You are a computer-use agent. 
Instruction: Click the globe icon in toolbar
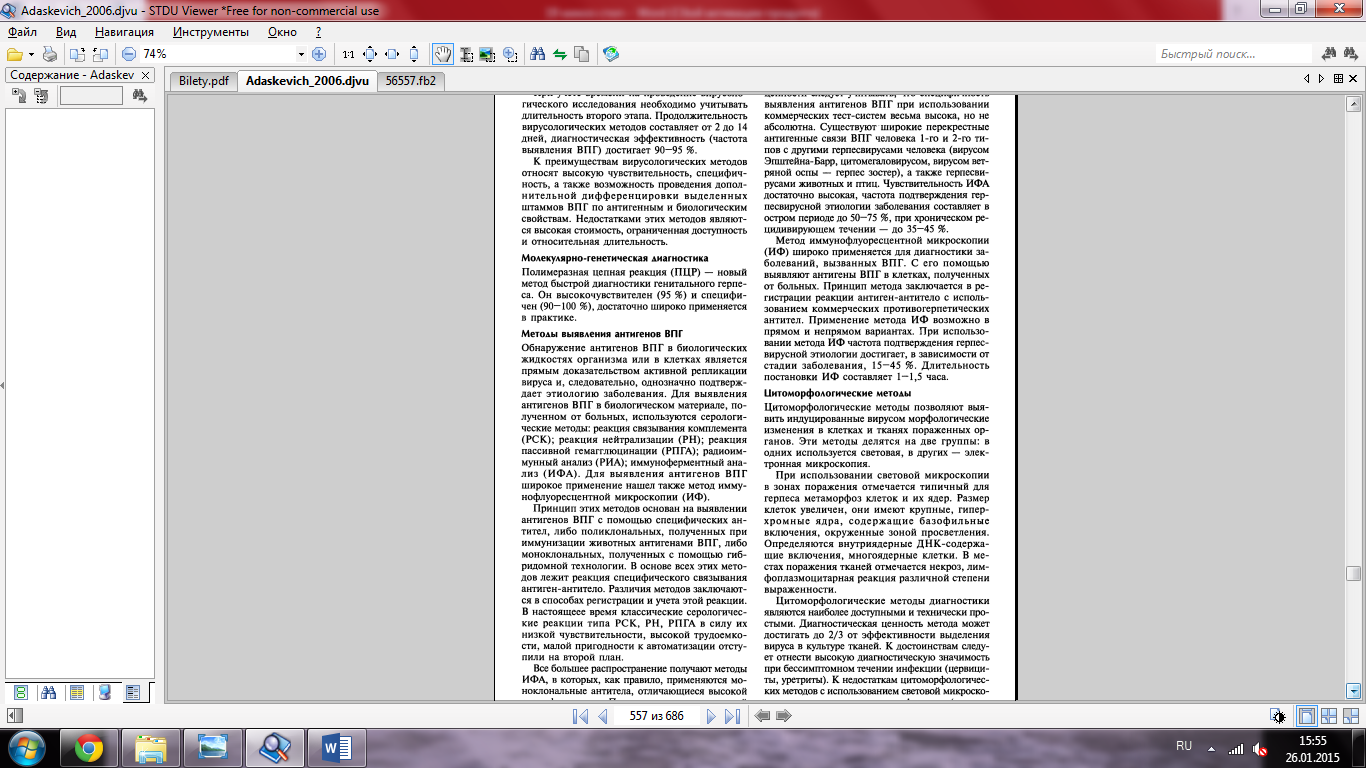[x=611, y=54]
